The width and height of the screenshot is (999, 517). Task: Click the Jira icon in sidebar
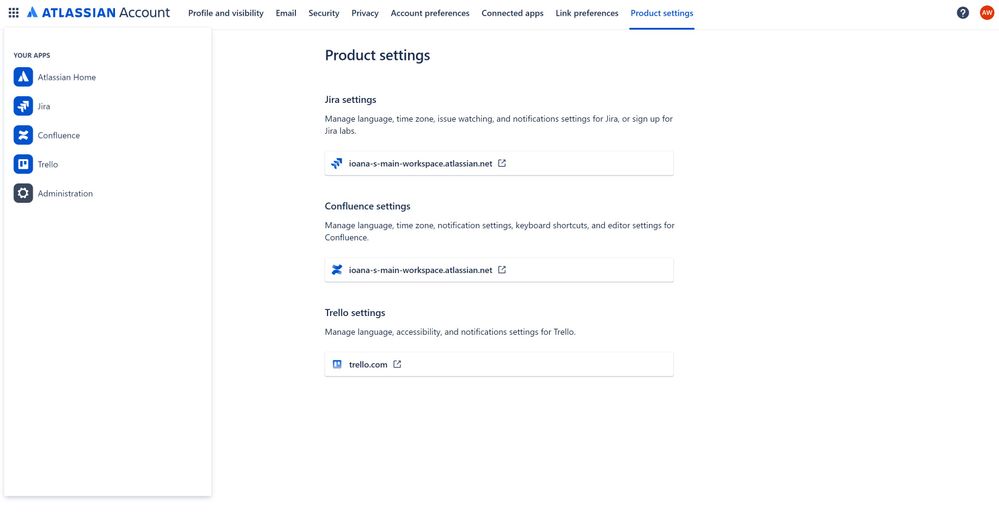tap(23, 106)
